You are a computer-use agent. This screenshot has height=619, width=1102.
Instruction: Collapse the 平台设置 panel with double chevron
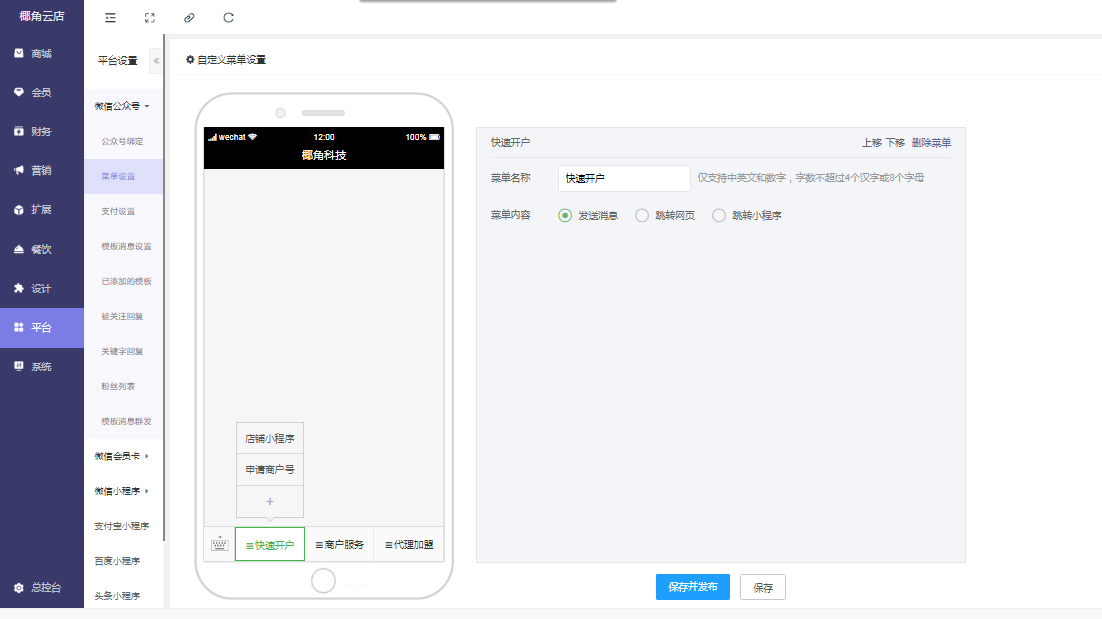(x=156, y=60)
